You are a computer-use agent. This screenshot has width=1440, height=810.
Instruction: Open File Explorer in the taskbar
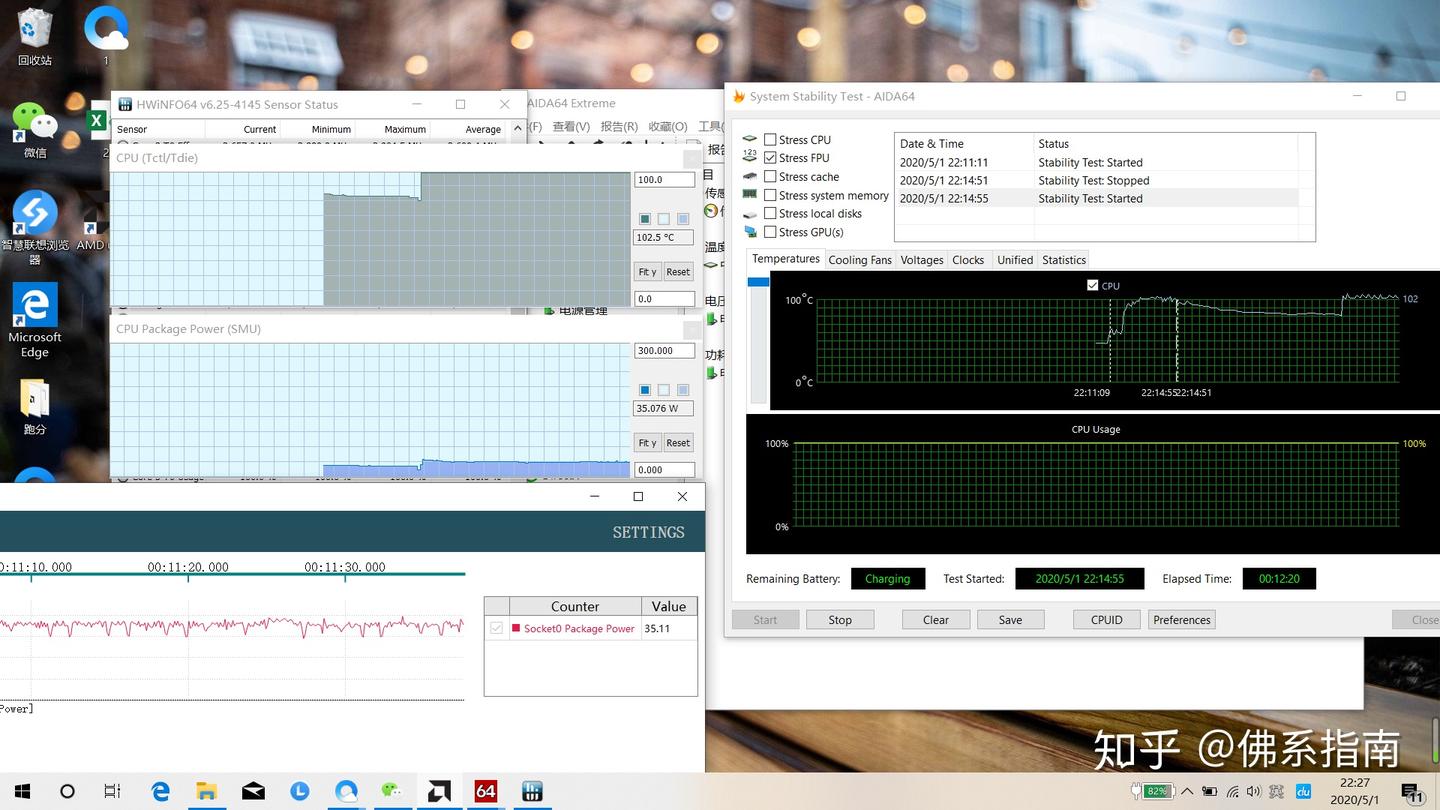coord(207,791)
